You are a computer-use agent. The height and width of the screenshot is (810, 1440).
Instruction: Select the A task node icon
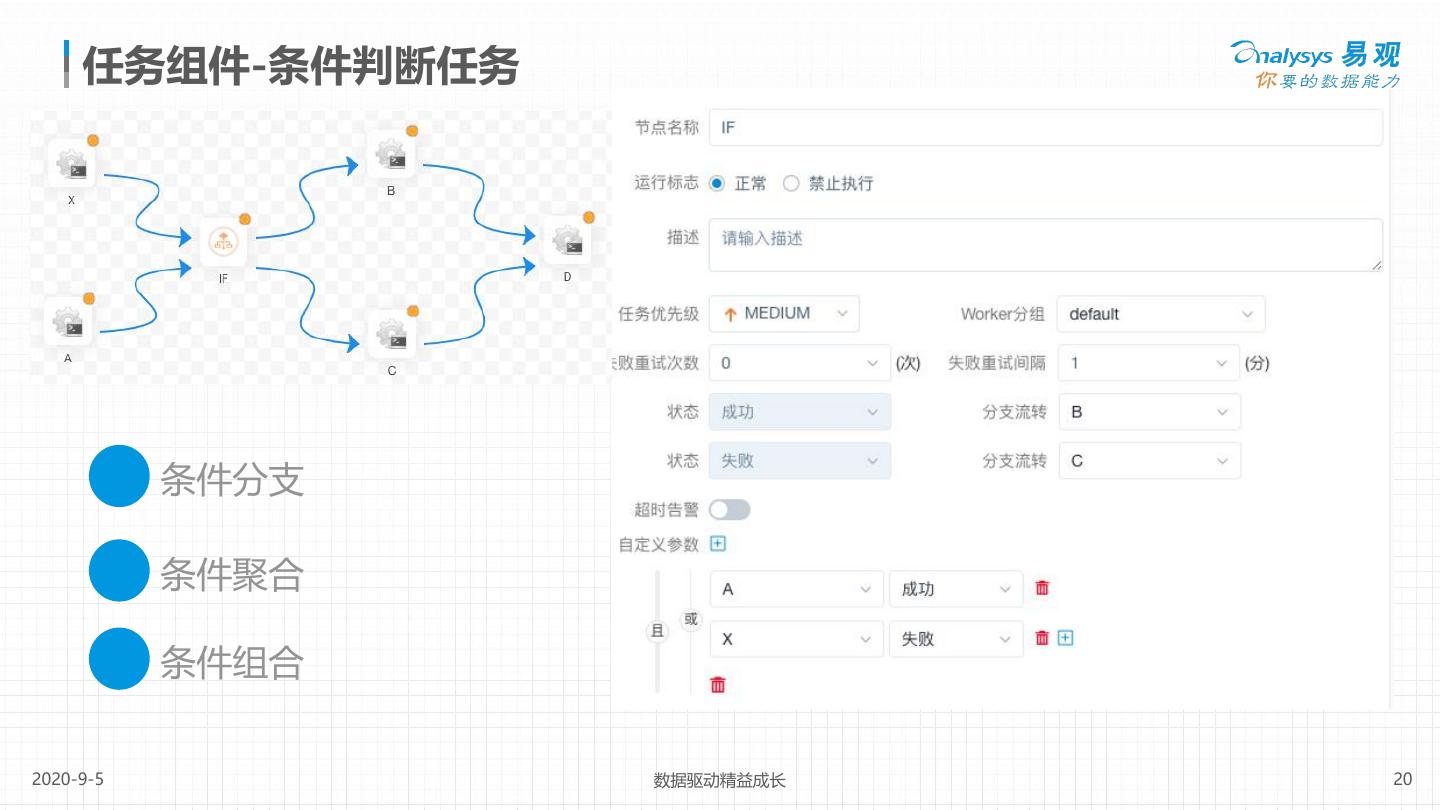click(68, 321)
